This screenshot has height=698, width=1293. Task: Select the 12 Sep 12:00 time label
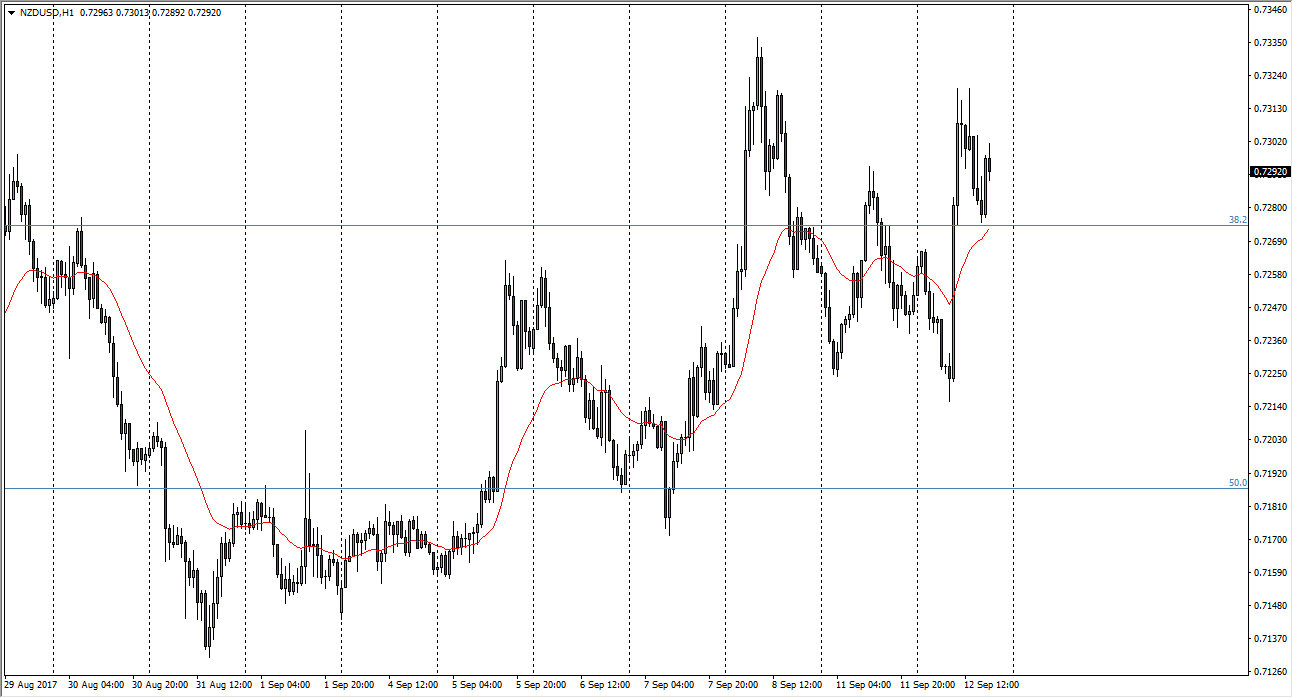pyautogui.click(x=990, y=686)
